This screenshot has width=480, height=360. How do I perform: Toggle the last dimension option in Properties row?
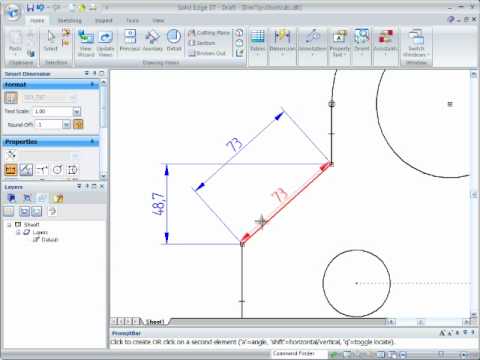point(73,170)
